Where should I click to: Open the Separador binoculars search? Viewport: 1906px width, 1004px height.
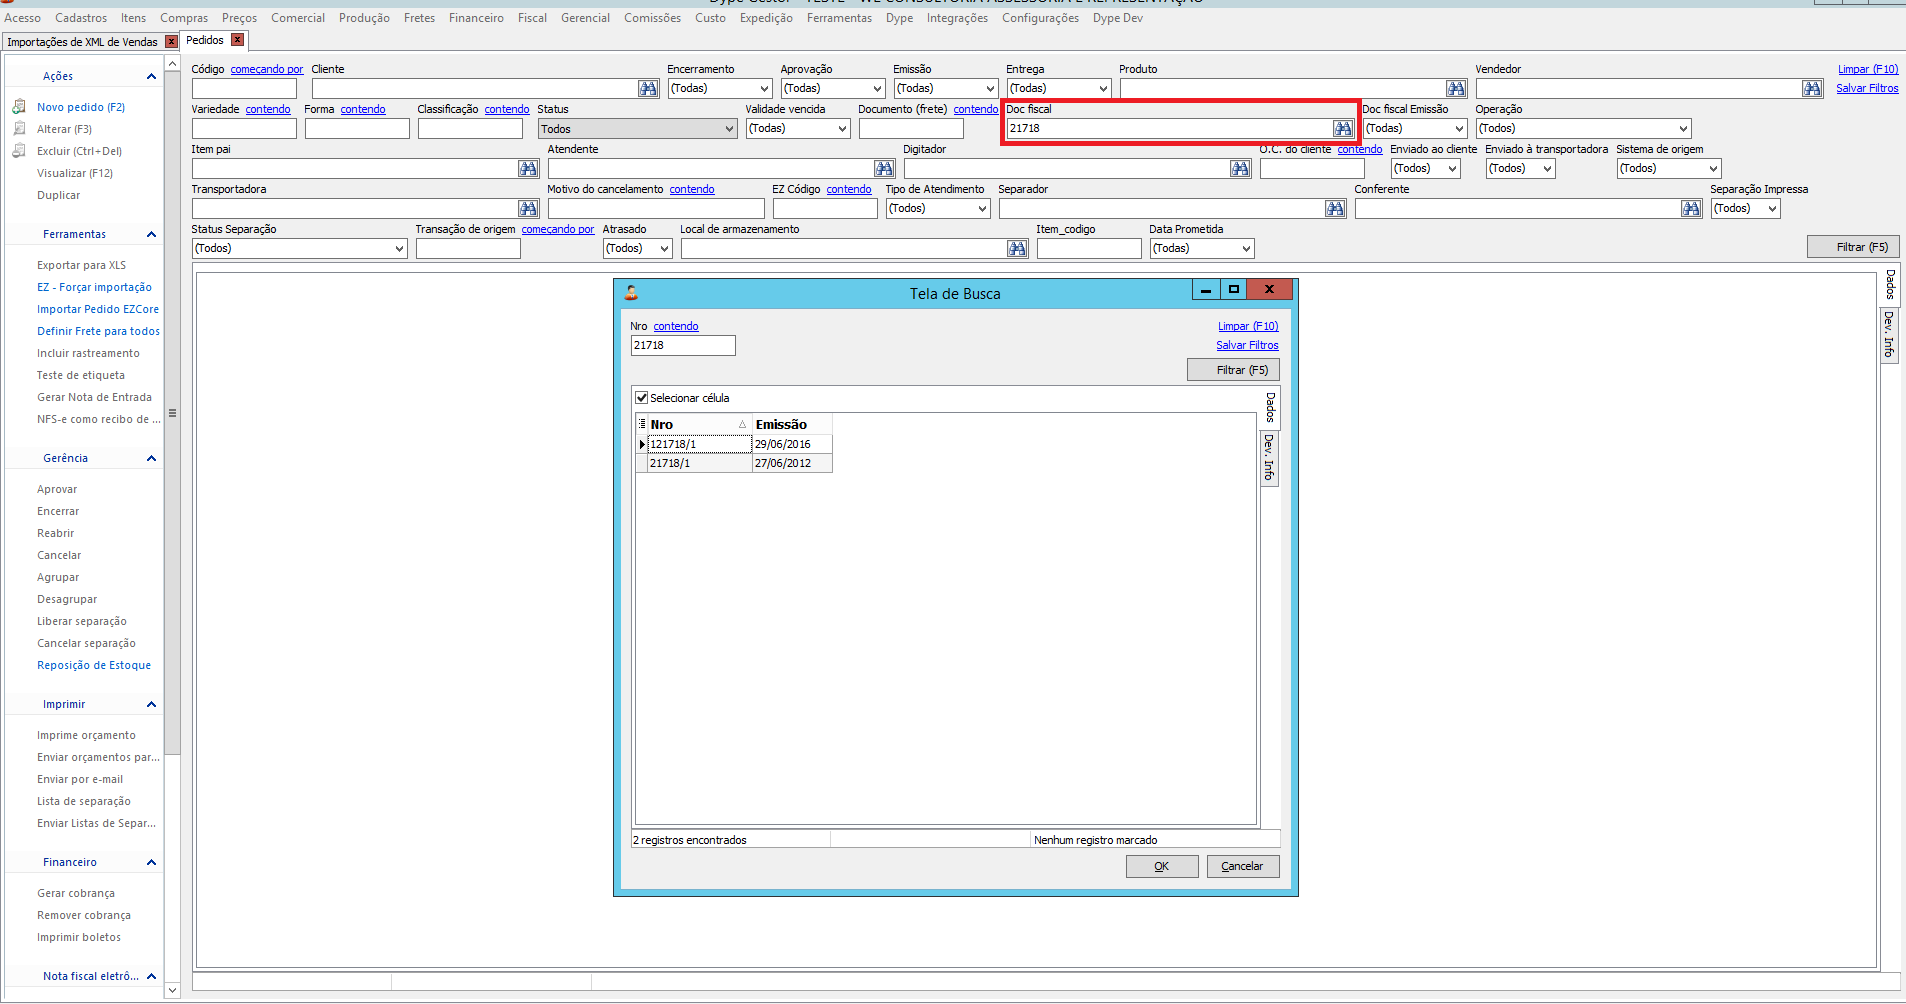[1335, 209]
